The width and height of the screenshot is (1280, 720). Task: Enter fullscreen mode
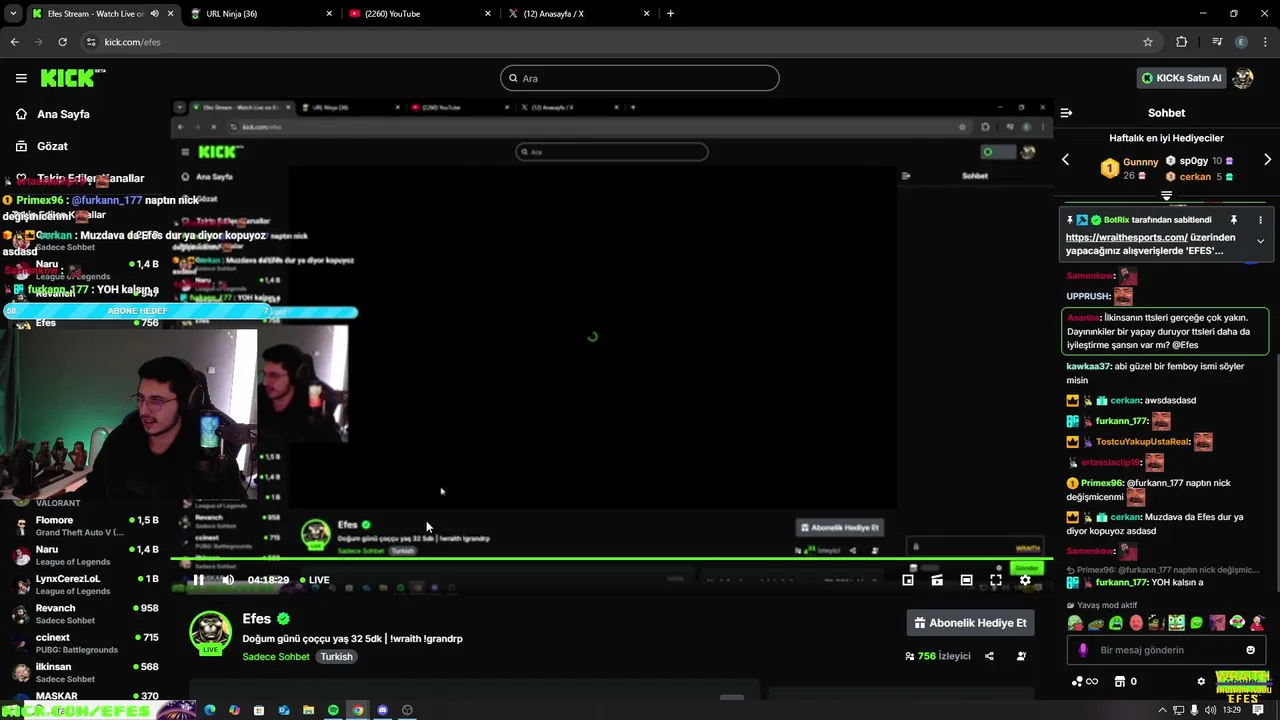click(x=996, y=580)
